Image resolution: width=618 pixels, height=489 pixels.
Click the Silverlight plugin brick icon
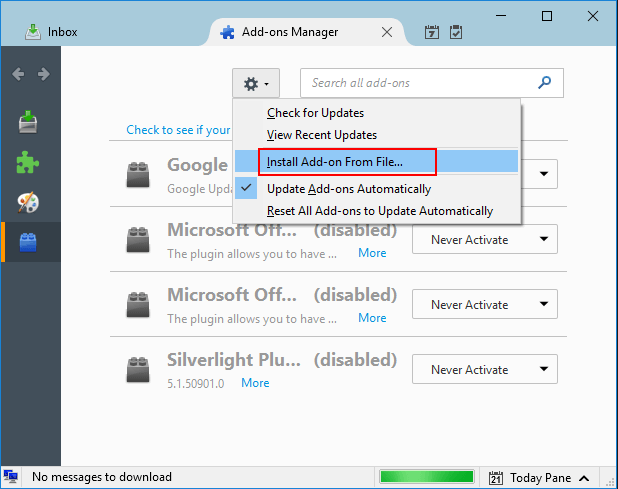click(x=138, y=369)
